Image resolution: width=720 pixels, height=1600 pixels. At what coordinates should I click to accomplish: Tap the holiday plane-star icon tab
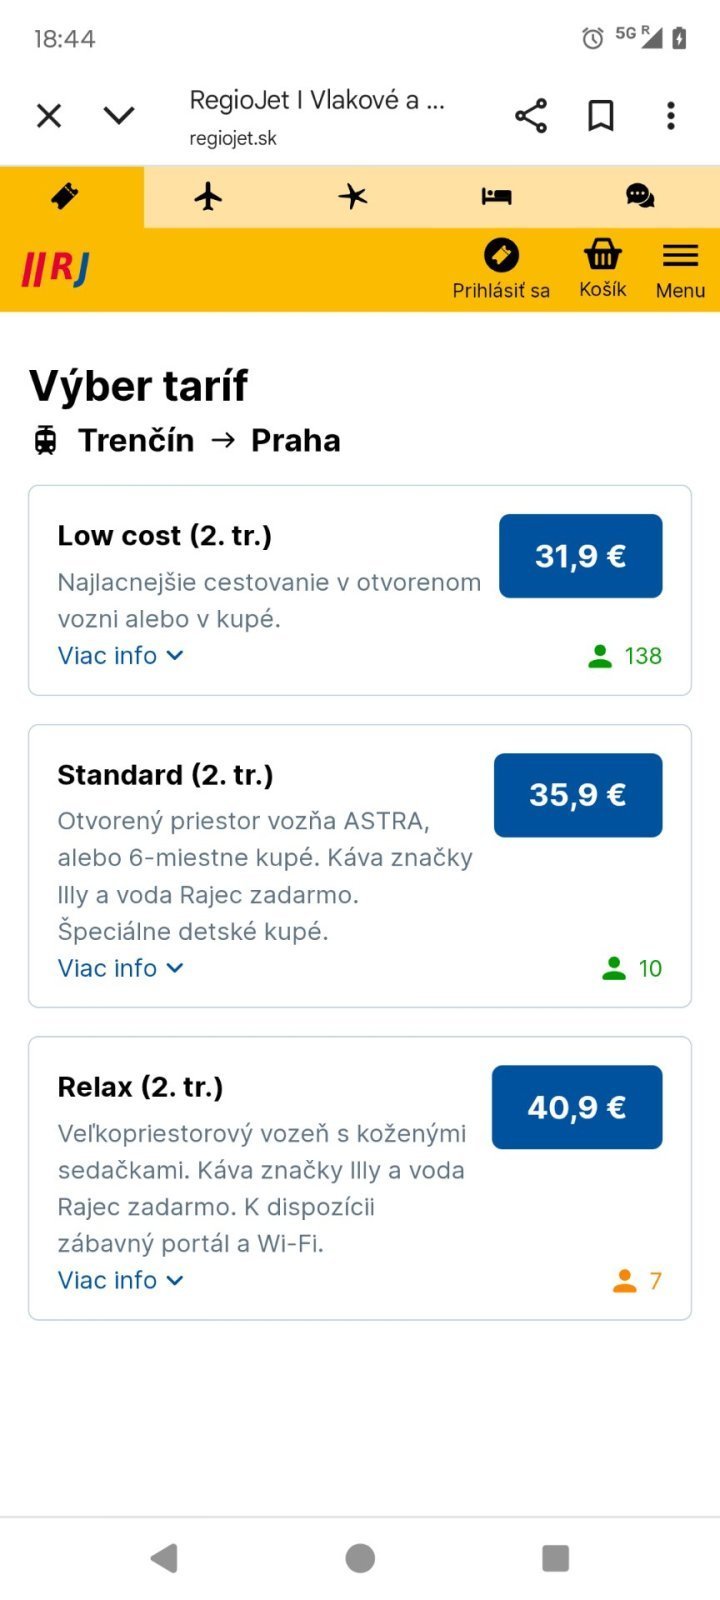coord(352,196)
